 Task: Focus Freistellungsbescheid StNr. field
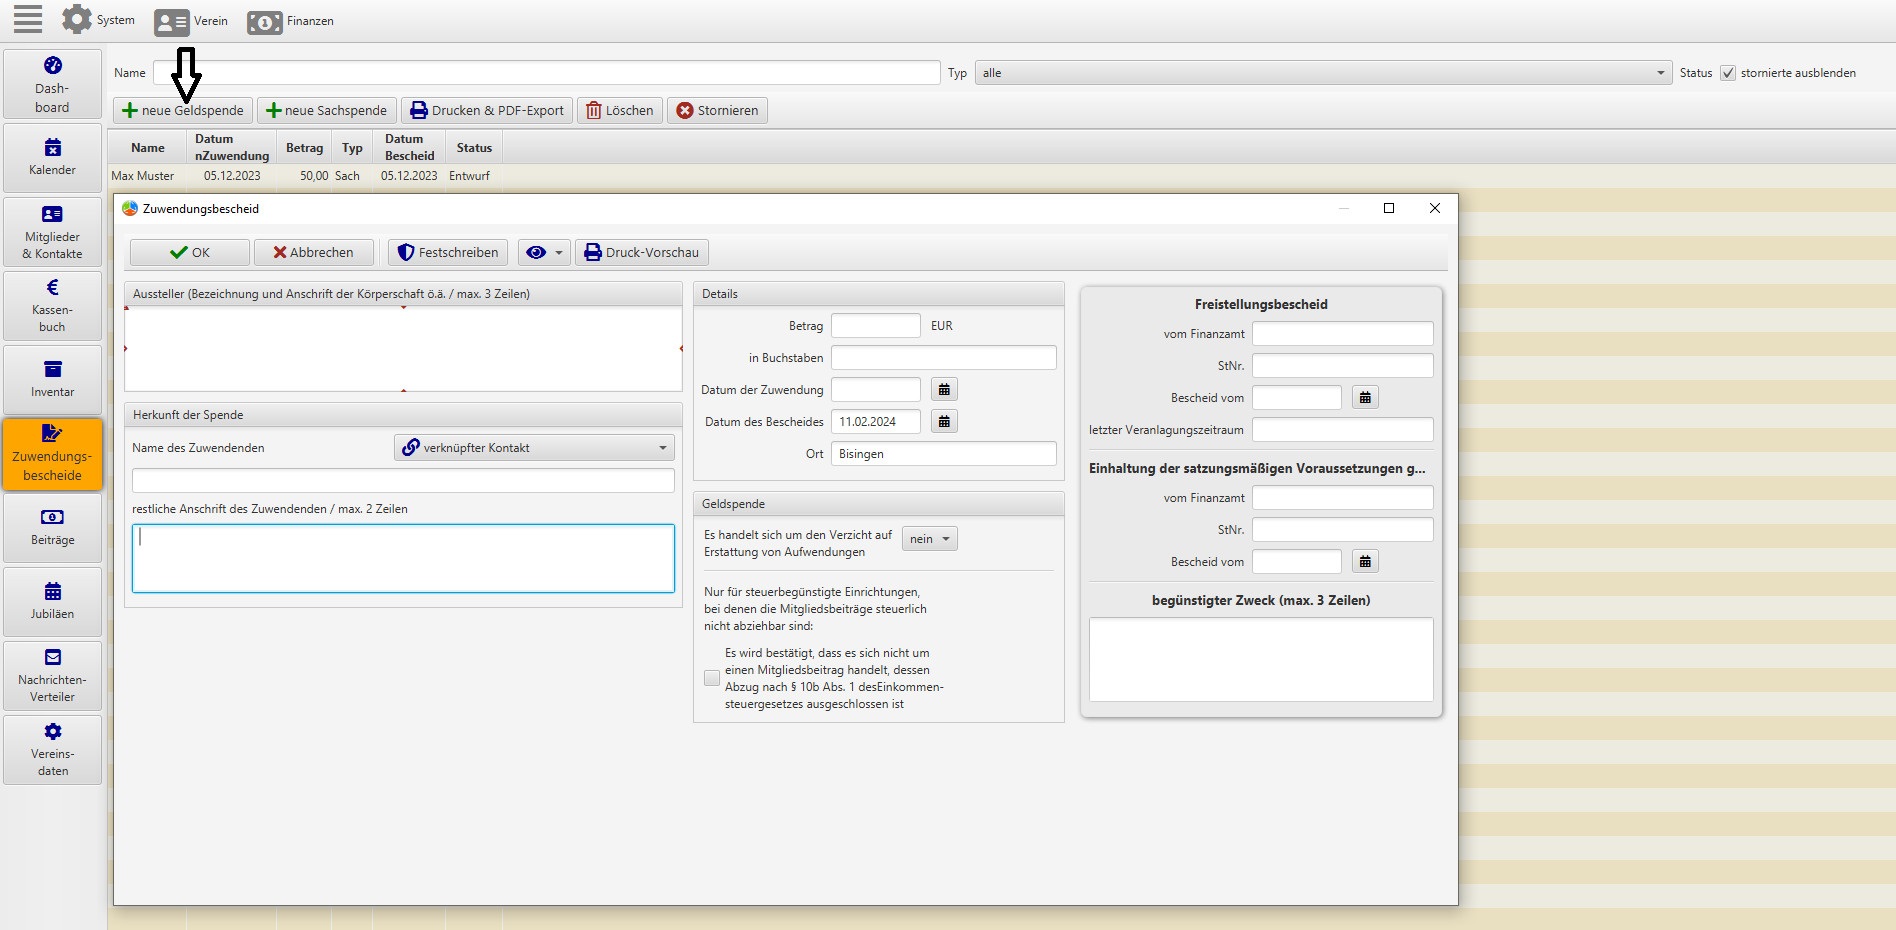[x=1343, y=366]
